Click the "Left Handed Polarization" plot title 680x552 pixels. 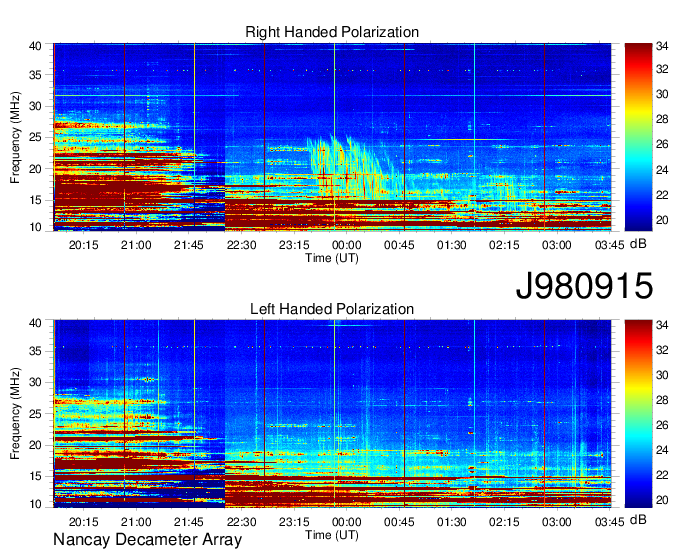(x=332, y=309)
